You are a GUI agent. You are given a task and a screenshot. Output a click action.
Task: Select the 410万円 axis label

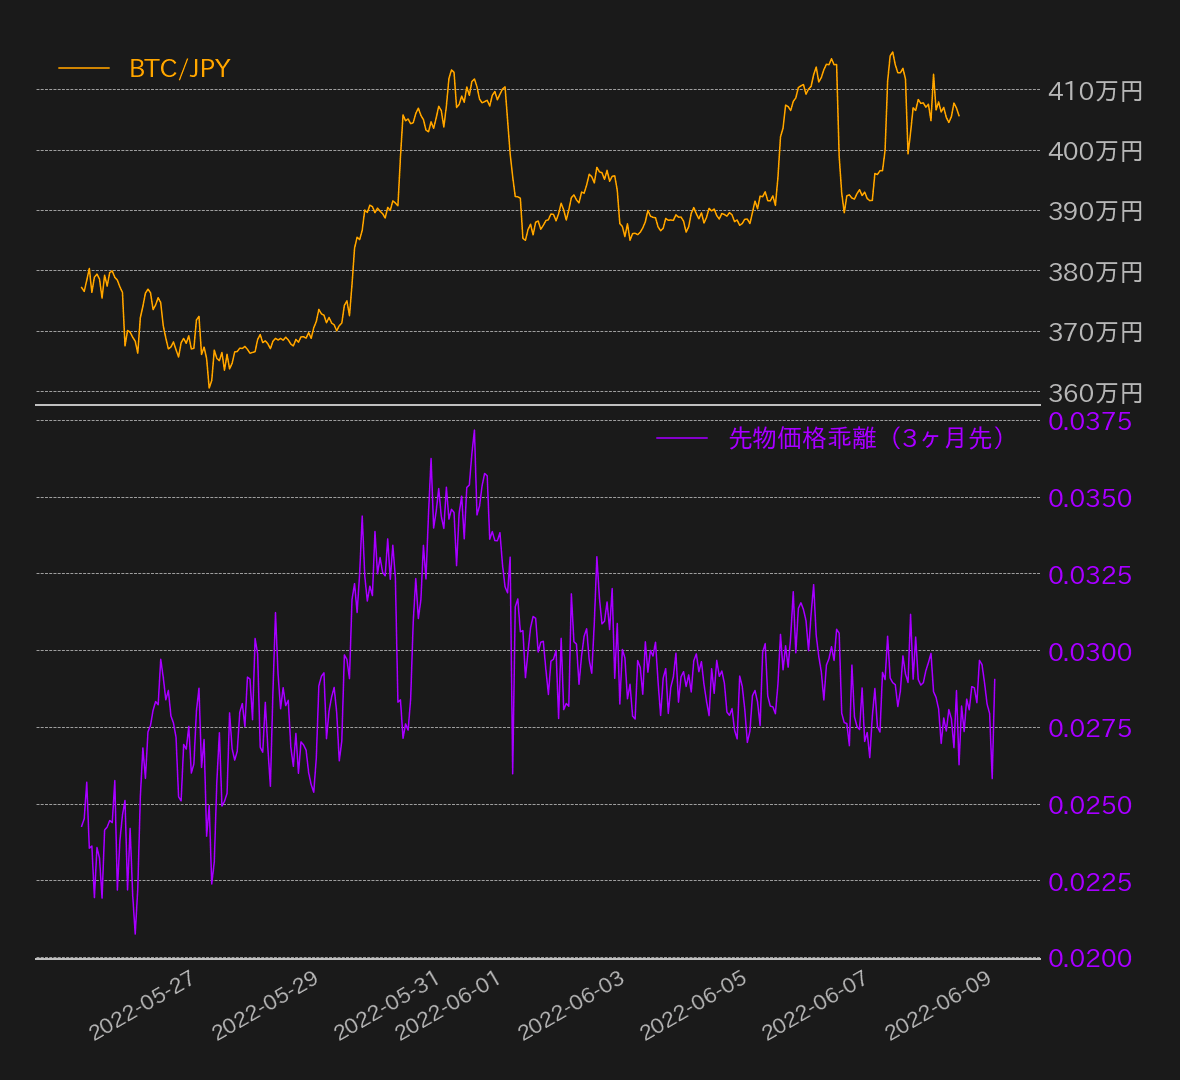click(x=1094, y=91)
